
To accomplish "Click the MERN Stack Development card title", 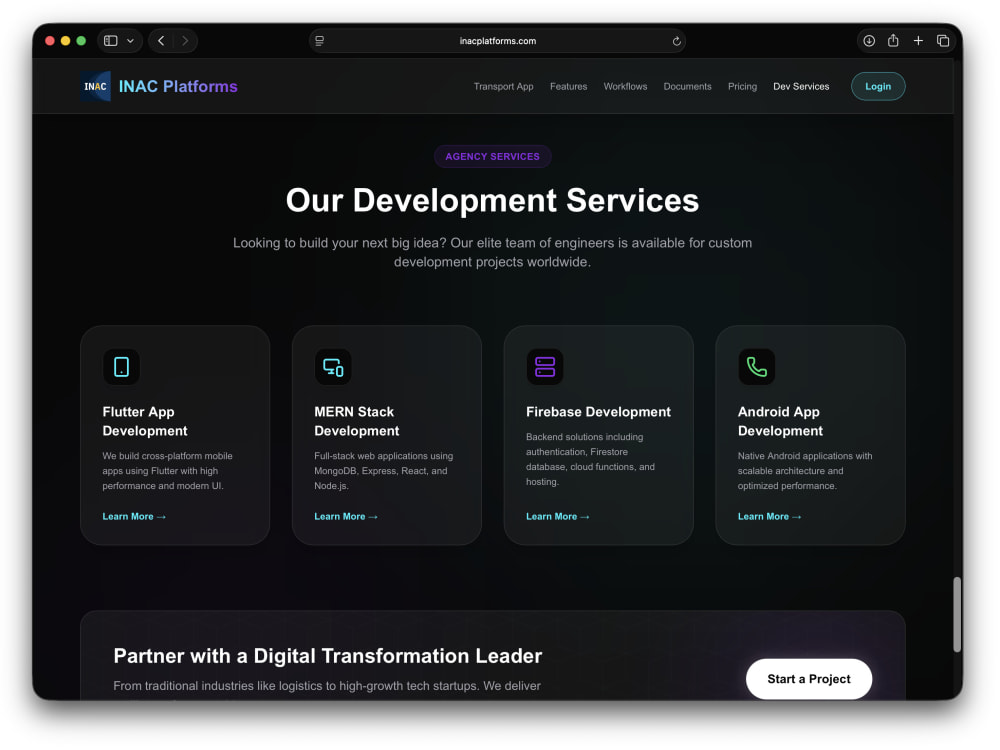I will (x=357, y=421).
